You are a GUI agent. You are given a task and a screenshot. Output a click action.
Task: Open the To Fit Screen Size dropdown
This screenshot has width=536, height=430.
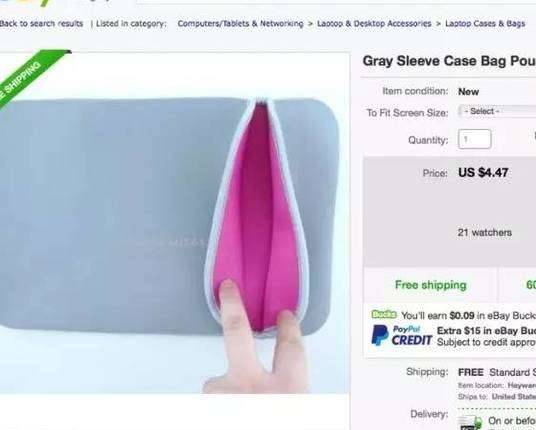click(497, 111)
